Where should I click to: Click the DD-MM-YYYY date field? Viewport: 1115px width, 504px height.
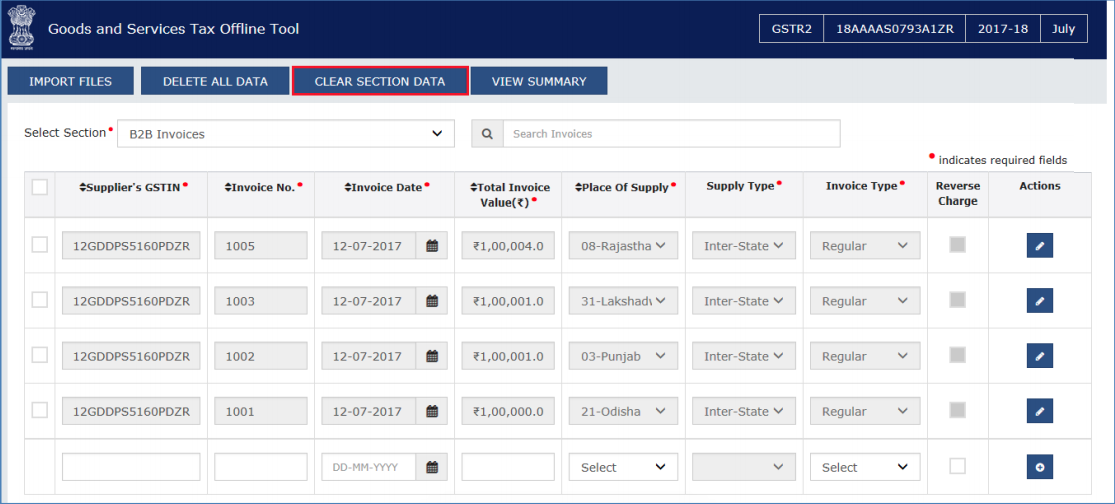coord(368,468)
